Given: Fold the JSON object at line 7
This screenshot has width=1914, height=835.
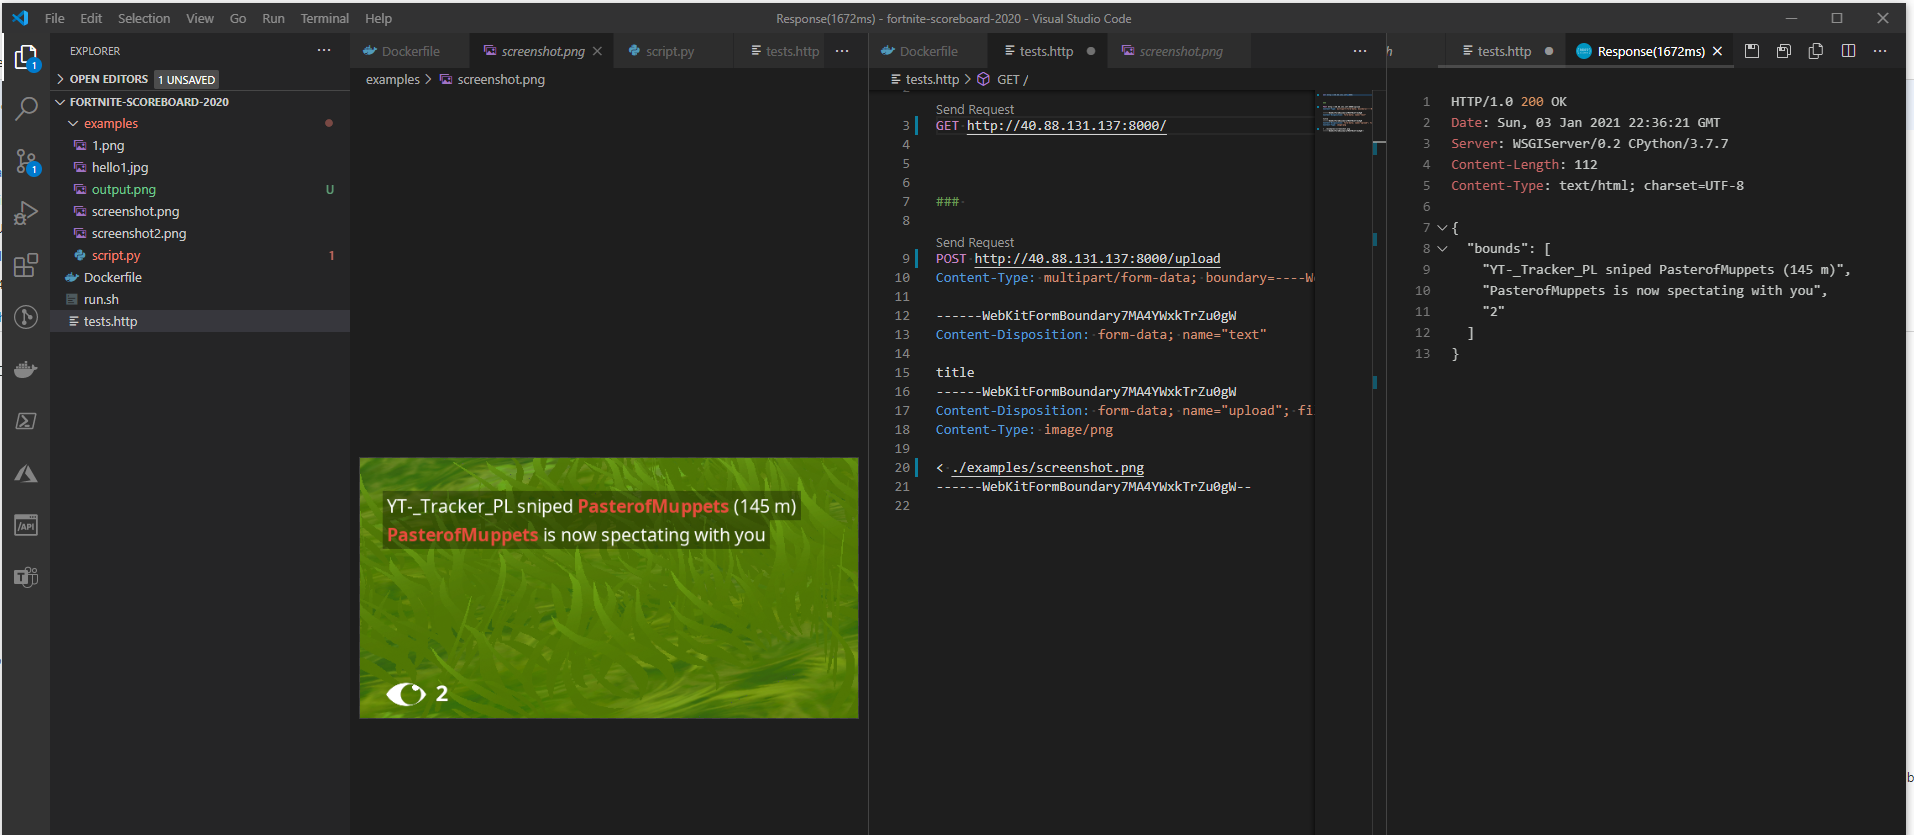Looking at the screenshot, I should click(x=1441, y=228).
